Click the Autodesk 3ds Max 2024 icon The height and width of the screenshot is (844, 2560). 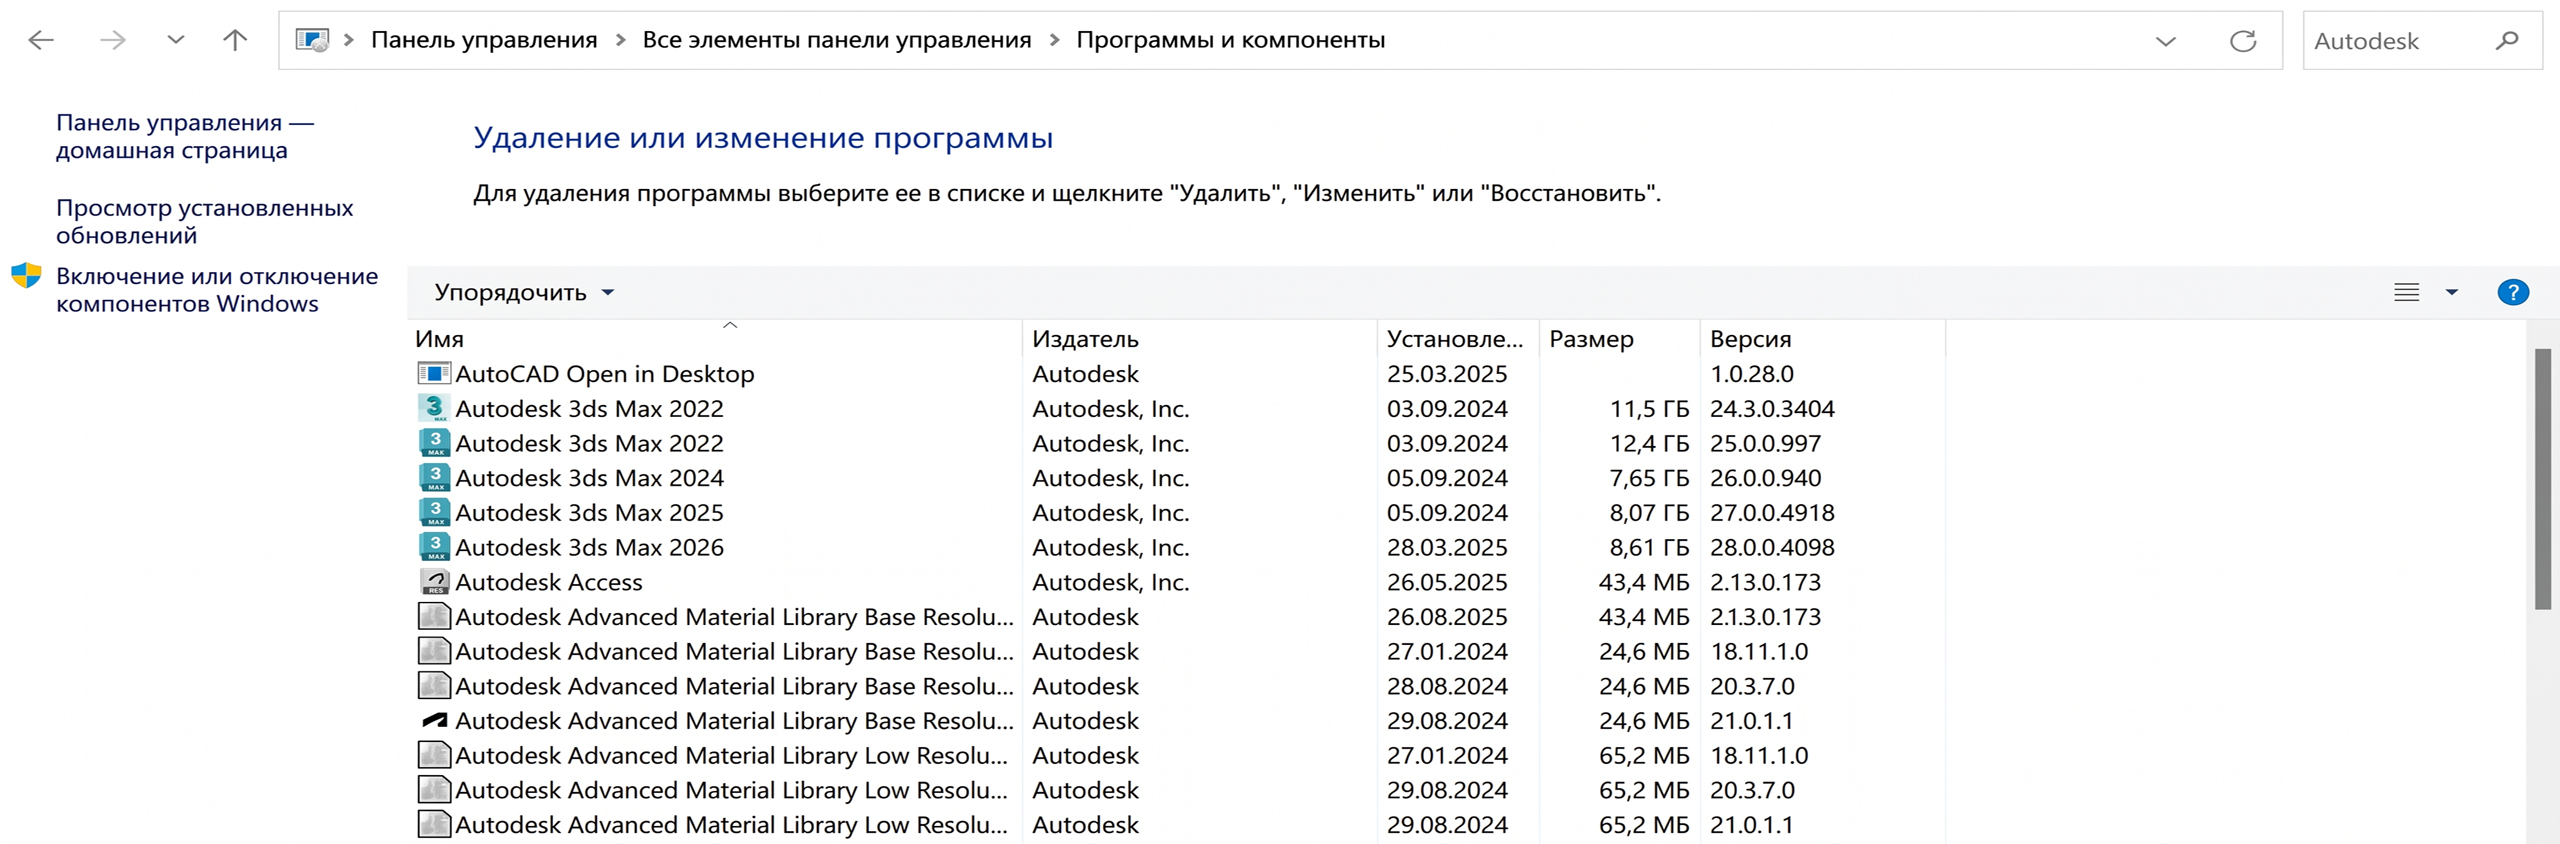point(434,478)
